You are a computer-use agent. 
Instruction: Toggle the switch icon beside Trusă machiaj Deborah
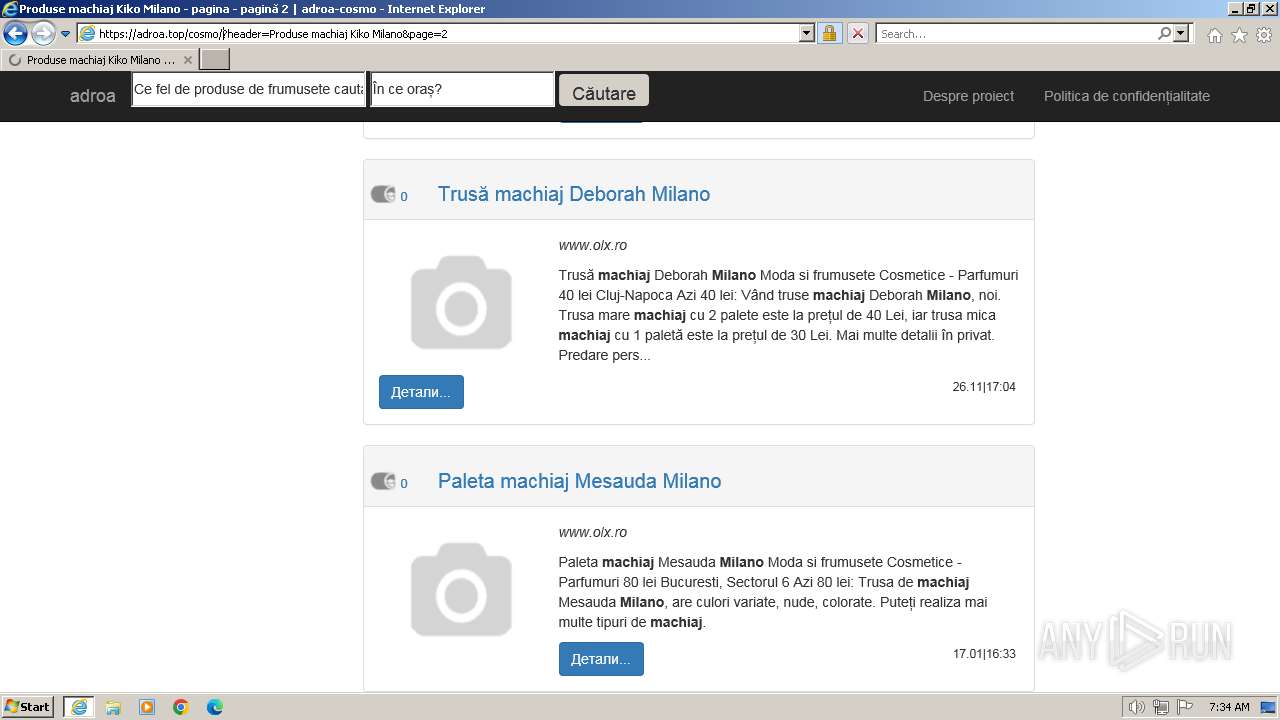tap(383, 194)
